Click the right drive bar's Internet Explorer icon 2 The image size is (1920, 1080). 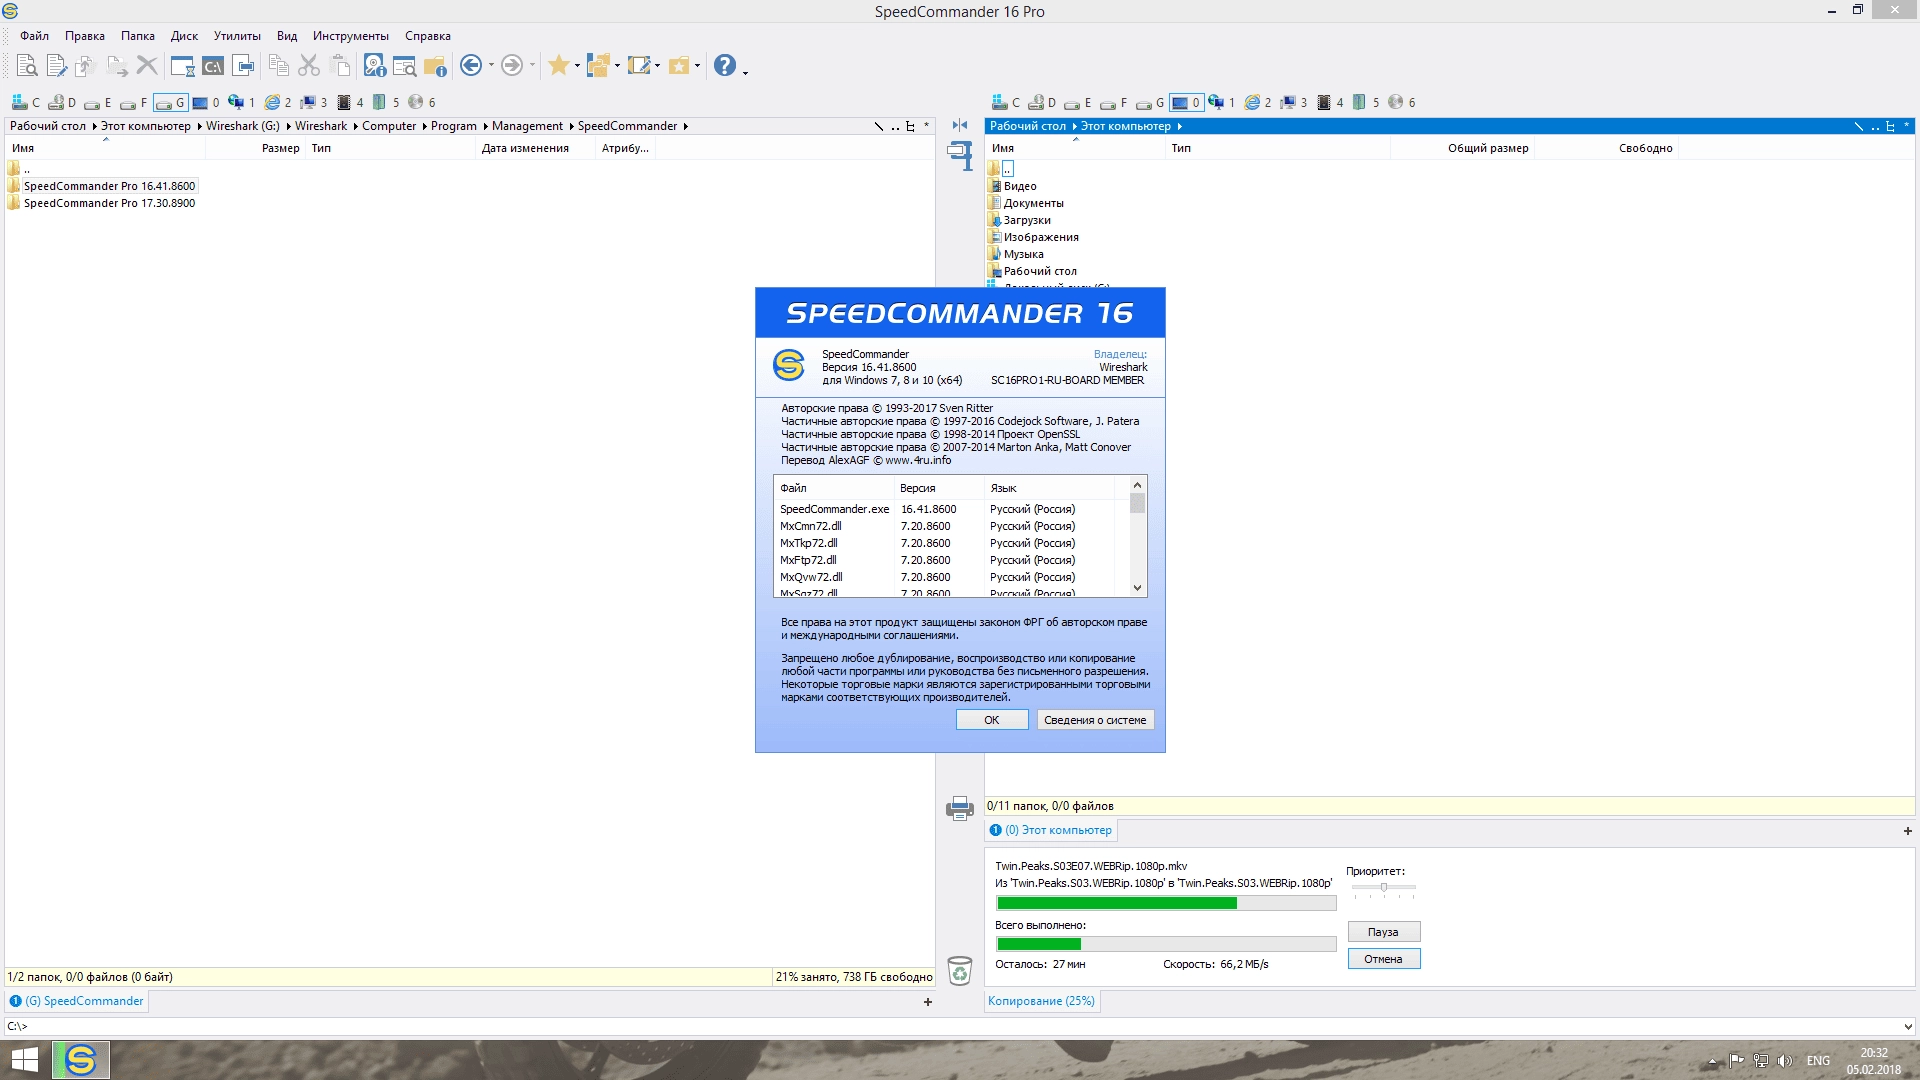pyautogui.click(x=1258, y=102)
